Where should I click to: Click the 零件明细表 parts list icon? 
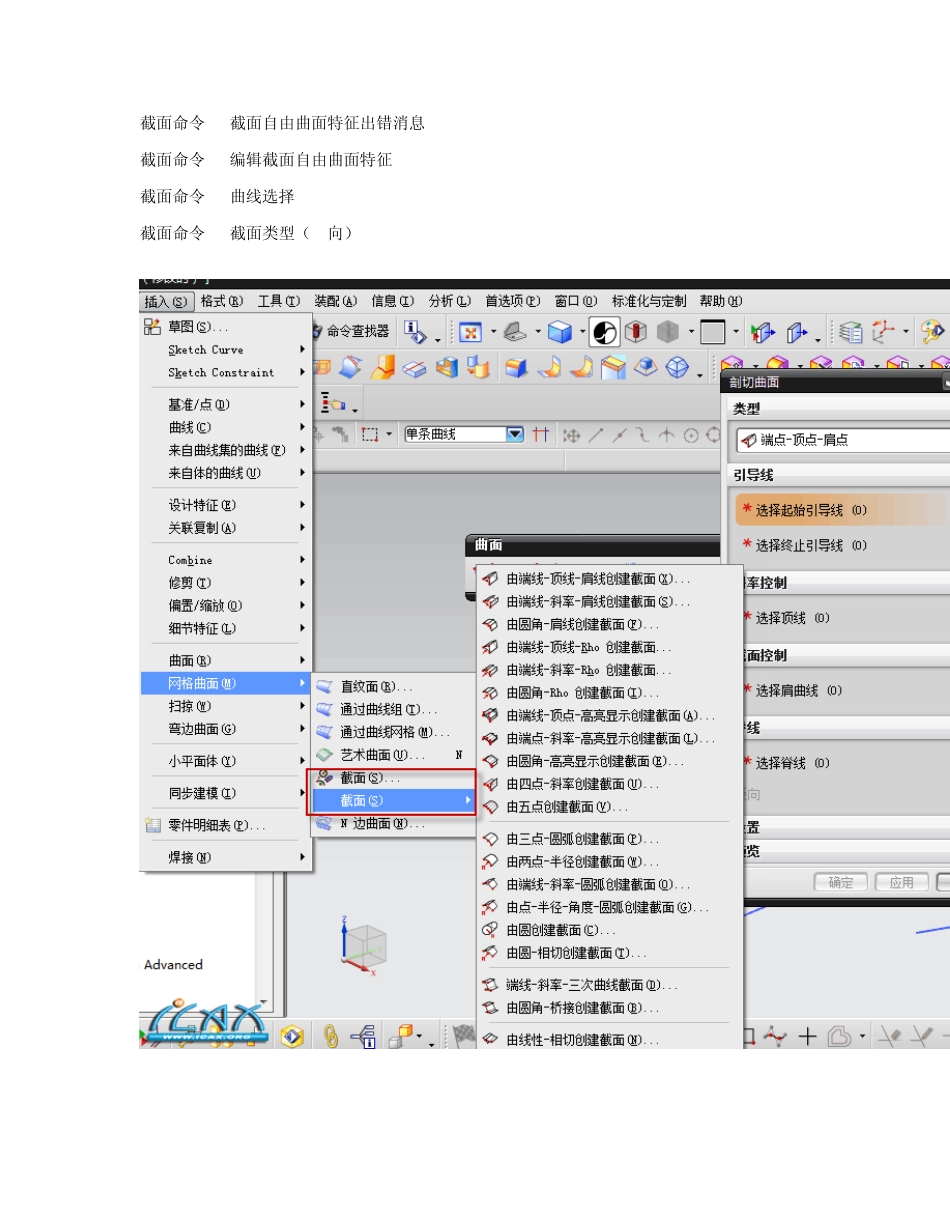153,826
